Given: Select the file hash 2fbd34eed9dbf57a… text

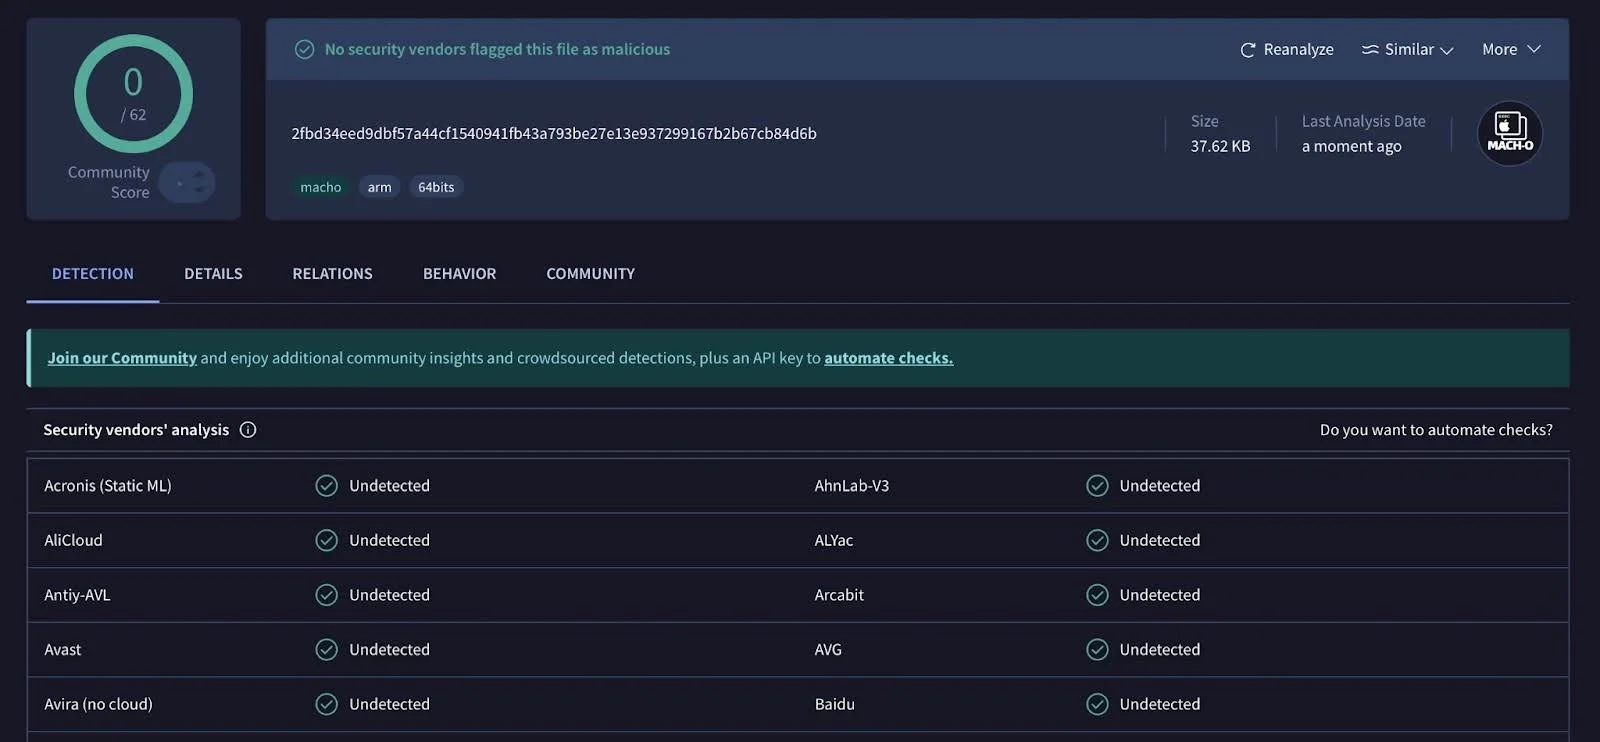Looking at the screenshot, I should (x=554, y=133).
